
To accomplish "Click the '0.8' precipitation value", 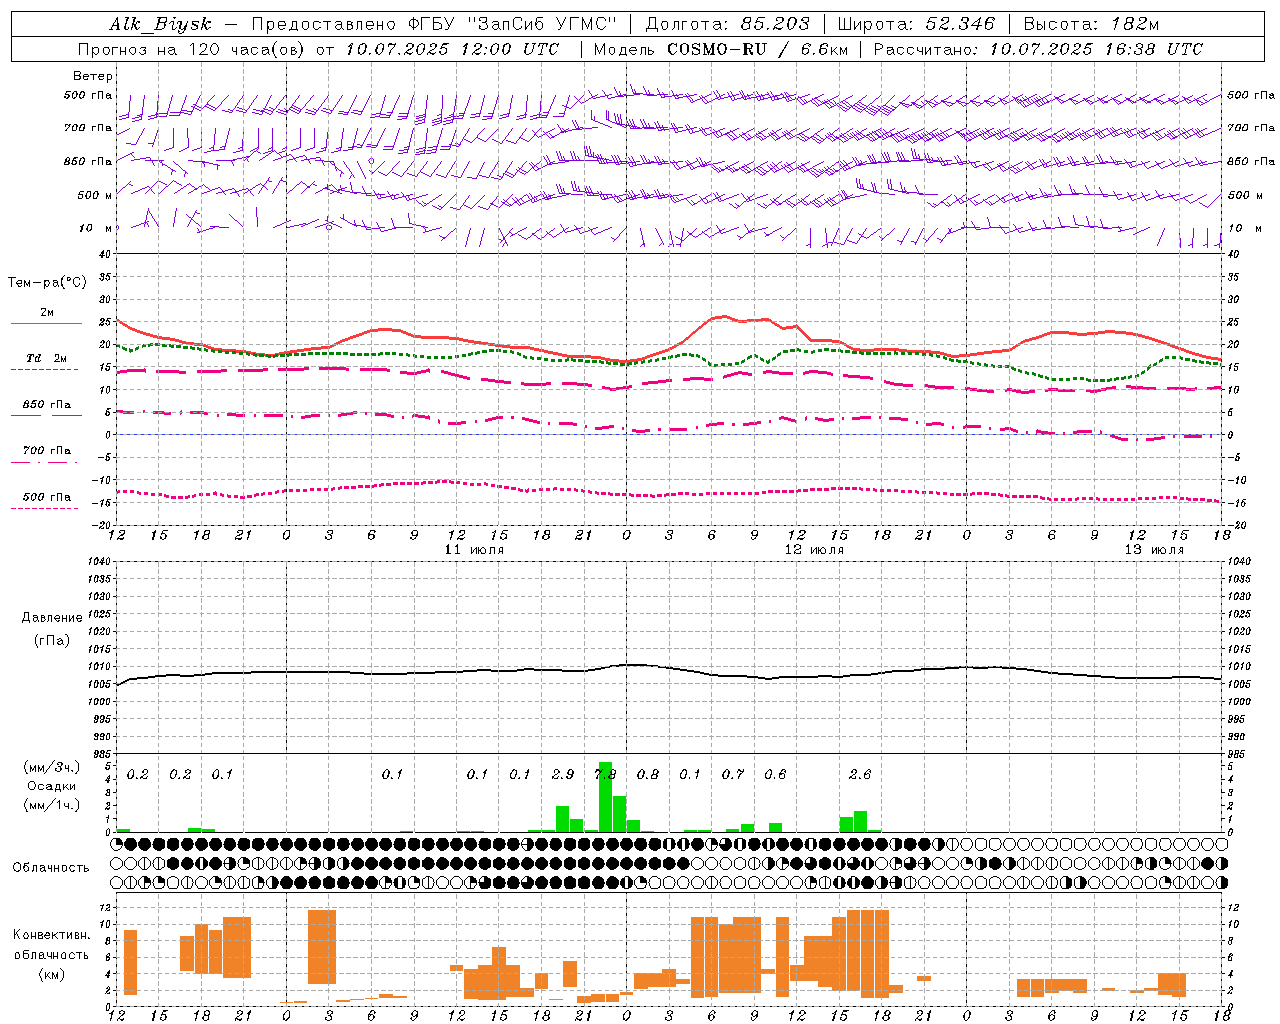I will tap(648, 775).
